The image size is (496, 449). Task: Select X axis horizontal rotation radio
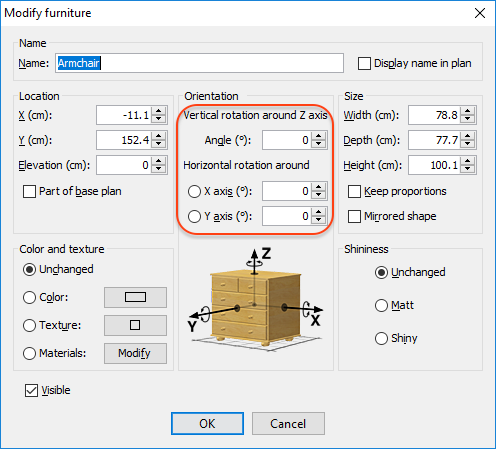click(x=194, y=191)
